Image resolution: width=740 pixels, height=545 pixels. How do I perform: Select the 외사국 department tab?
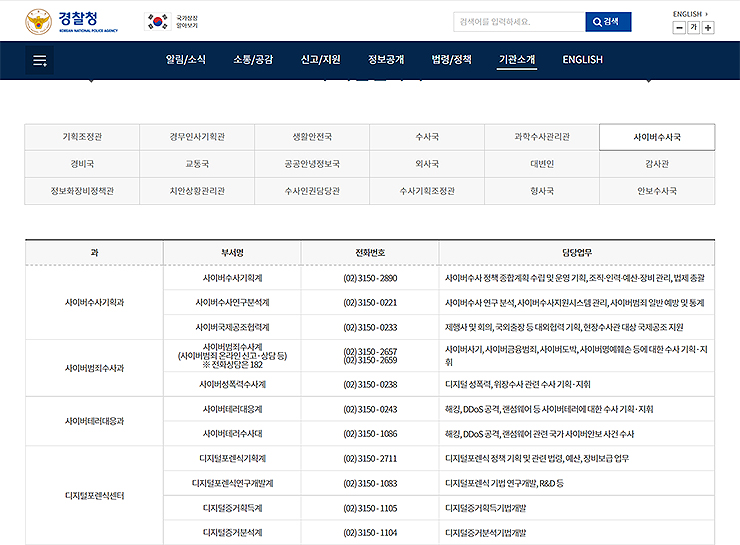tap(427, 164)
